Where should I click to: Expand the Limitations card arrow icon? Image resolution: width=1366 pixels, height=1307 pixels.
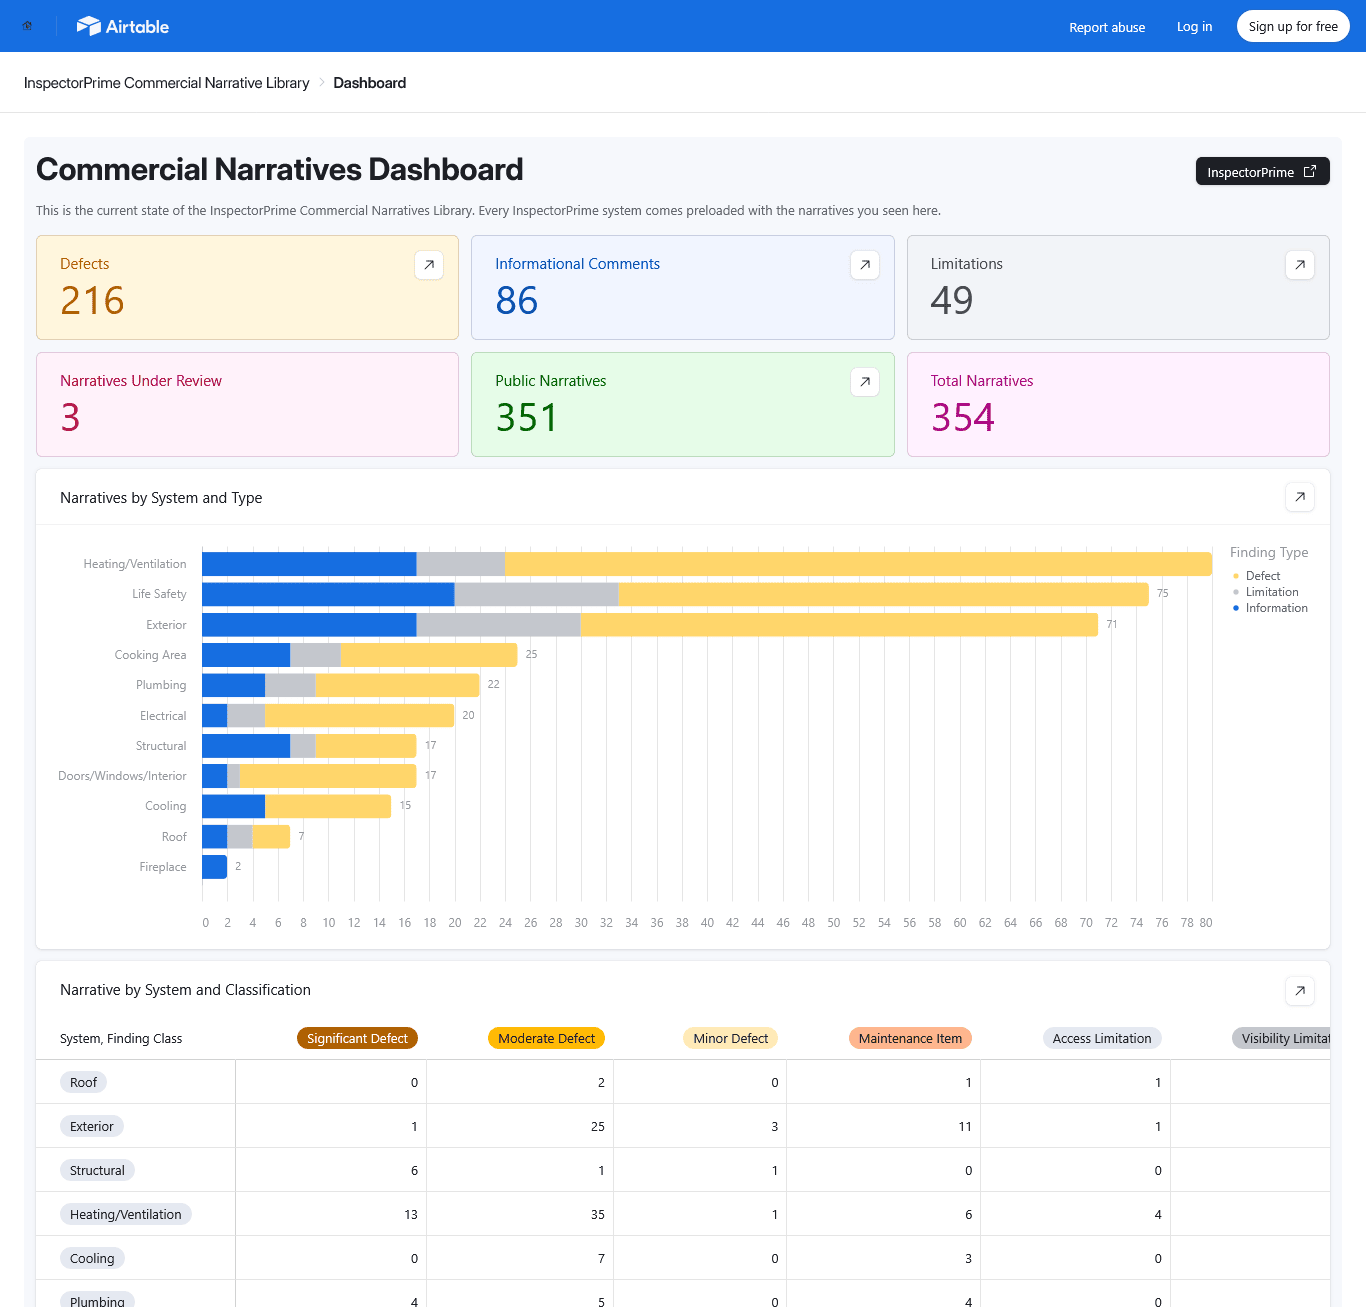[1299, 265]
